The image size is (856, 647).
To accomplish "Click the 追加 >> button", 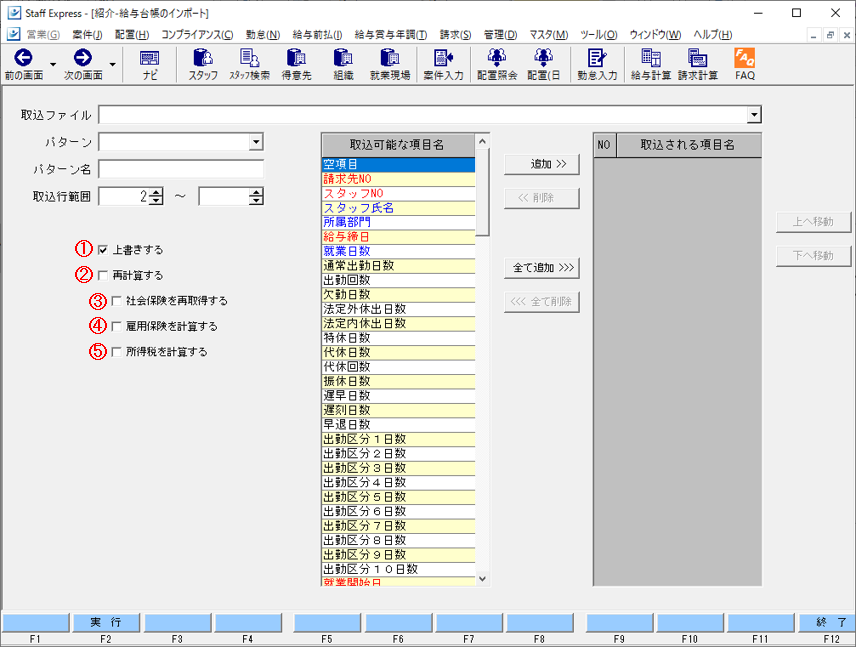I will pyautogui.click(x=541, y=164).
